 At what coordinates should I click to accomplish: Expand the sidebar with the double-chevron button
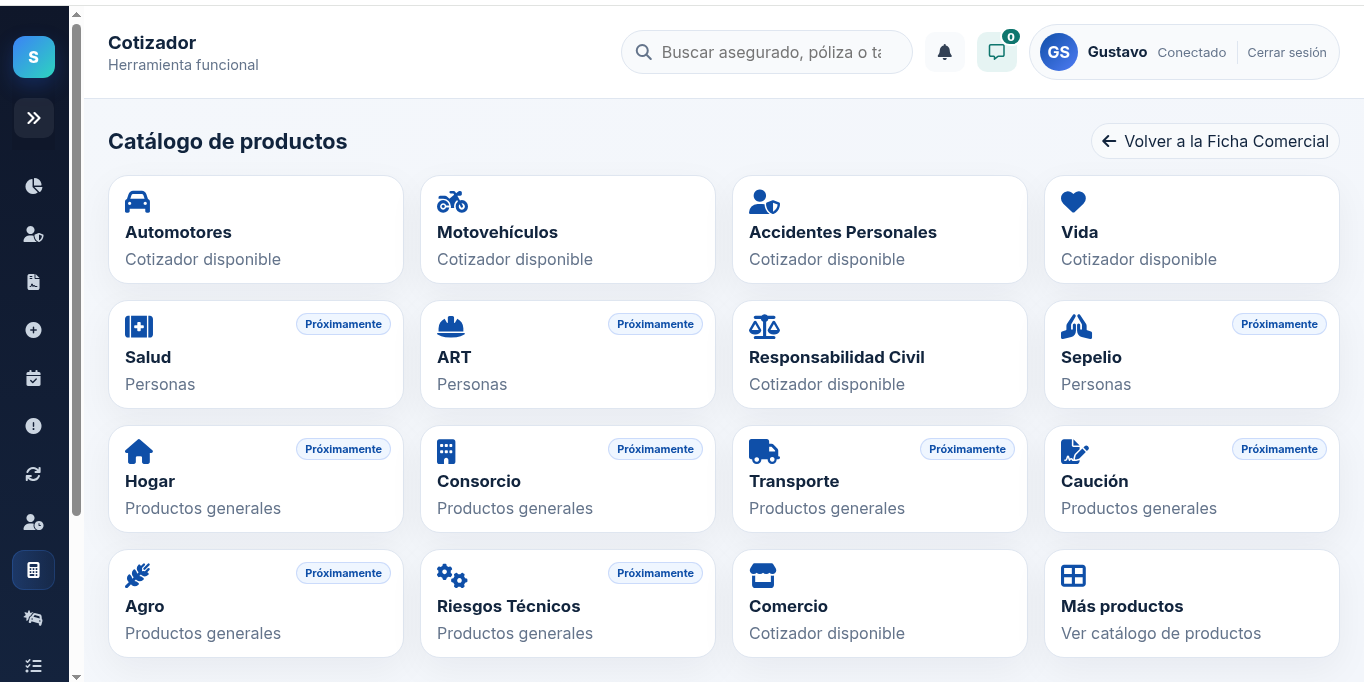[34, 118]
